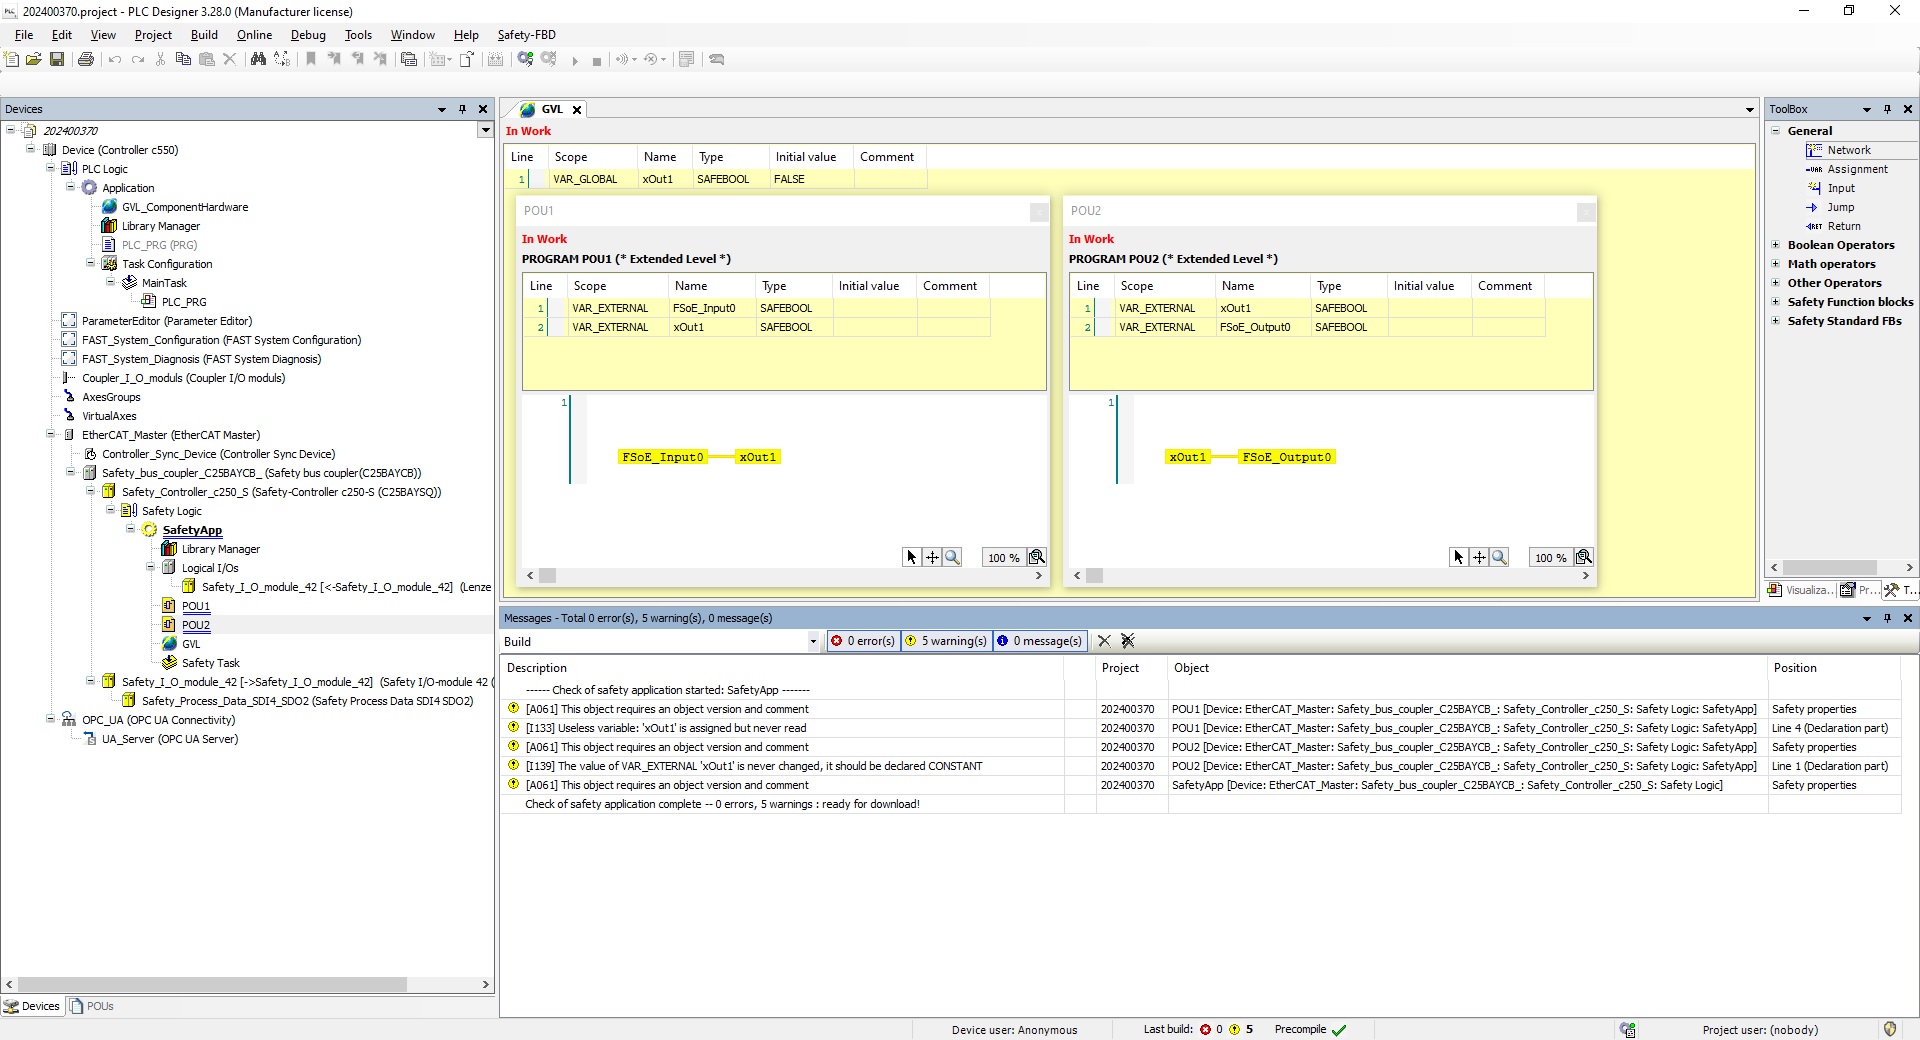Open POU1 in the device tree
Screen dimensions: 1920x1040
tap(196, 606)
